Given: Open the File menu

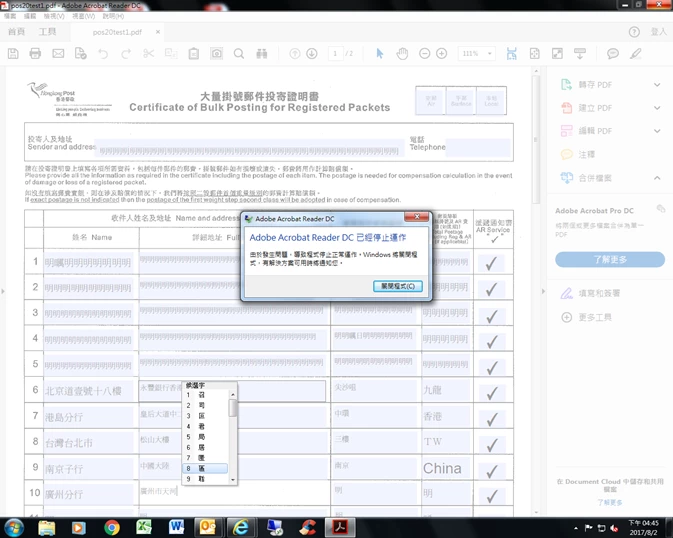Looking at the screenshot, I should (x=10, y=16).
